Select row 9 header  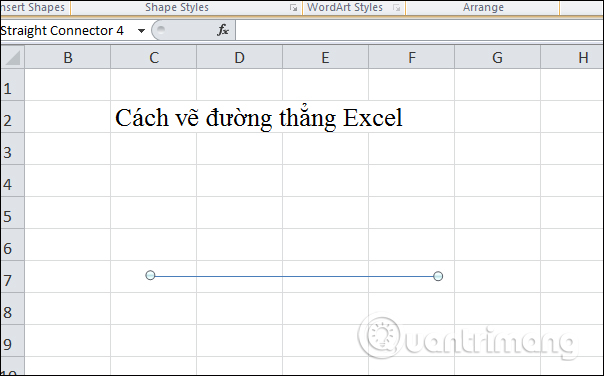point(12,341)
